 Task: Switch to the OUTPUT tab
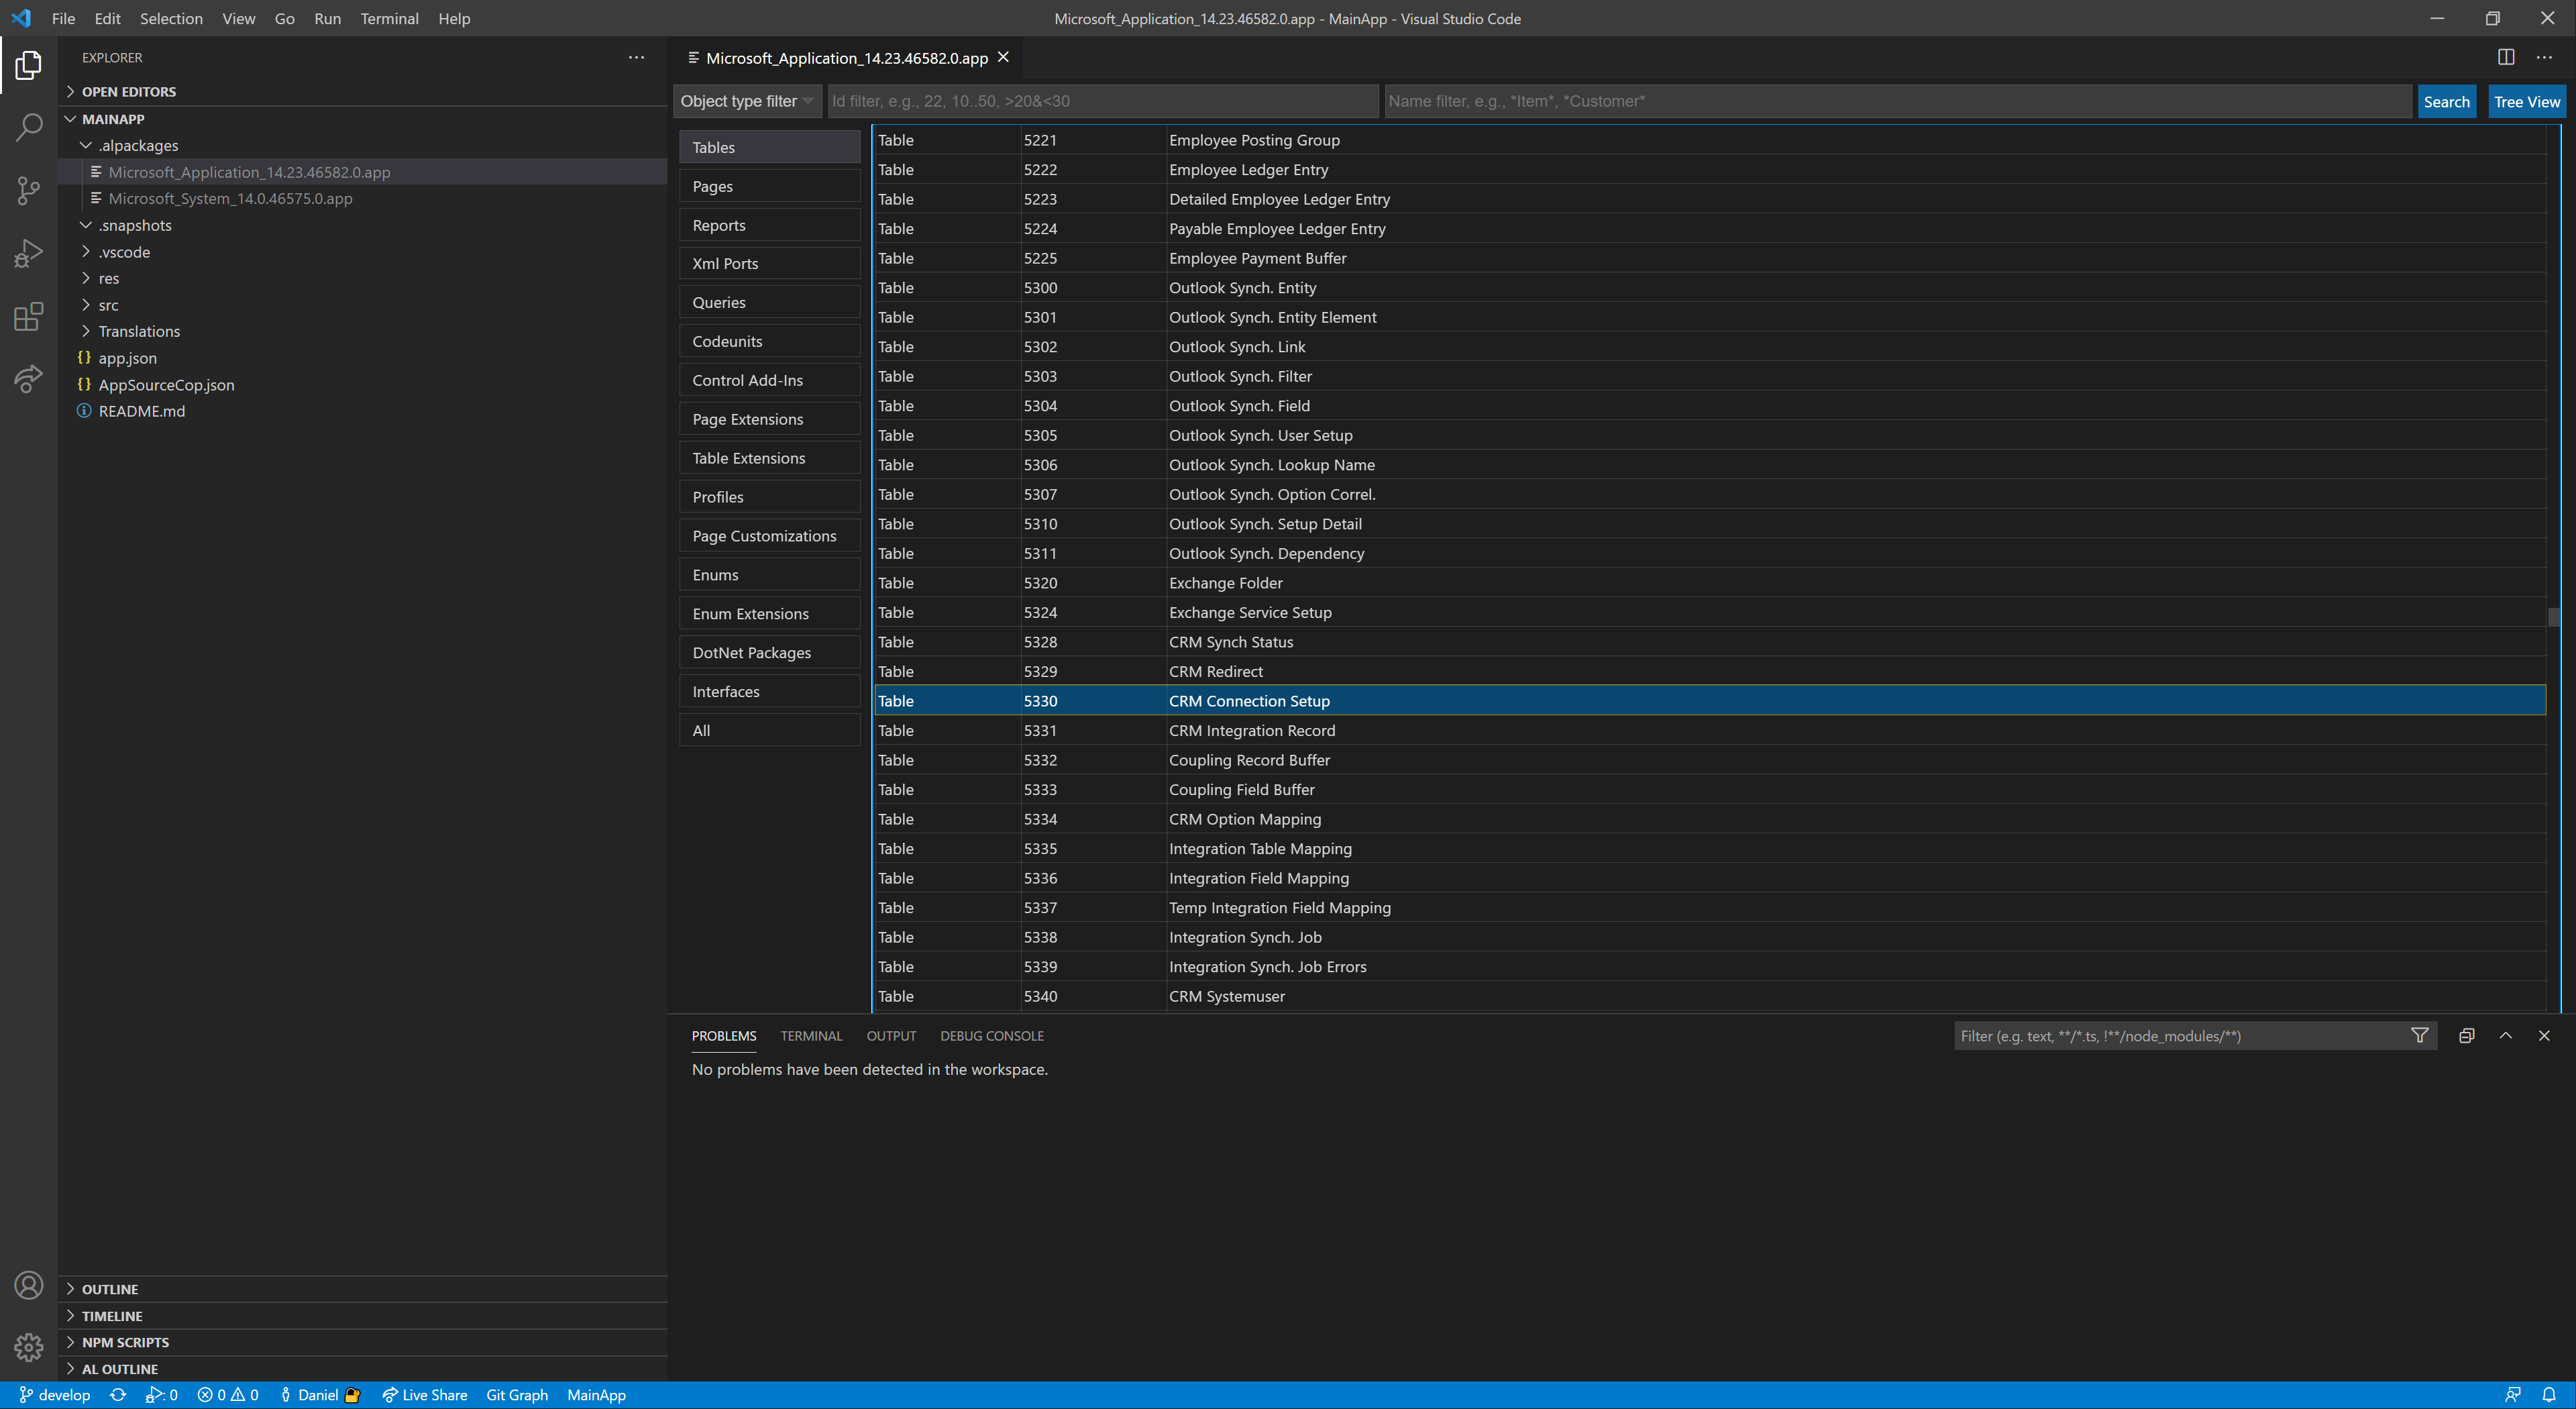pyautogui.click(x=891, y=1036)
